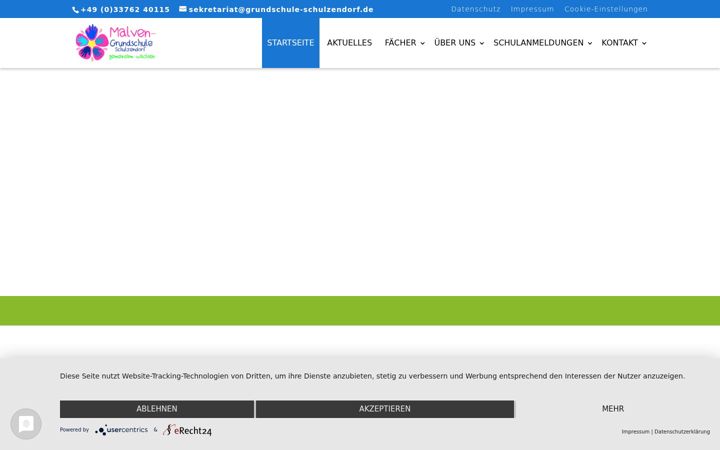Decline cookies with Ablehnen button
The image size is (720, 450).
(157, 409)
